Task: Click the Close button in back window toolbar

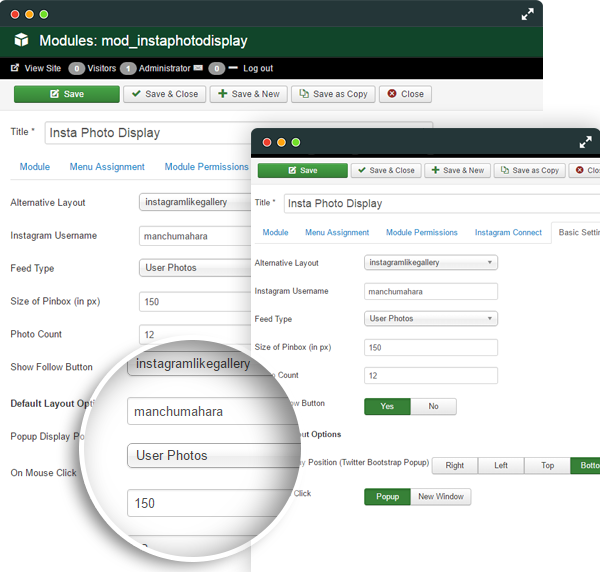Action: (405, 94)
